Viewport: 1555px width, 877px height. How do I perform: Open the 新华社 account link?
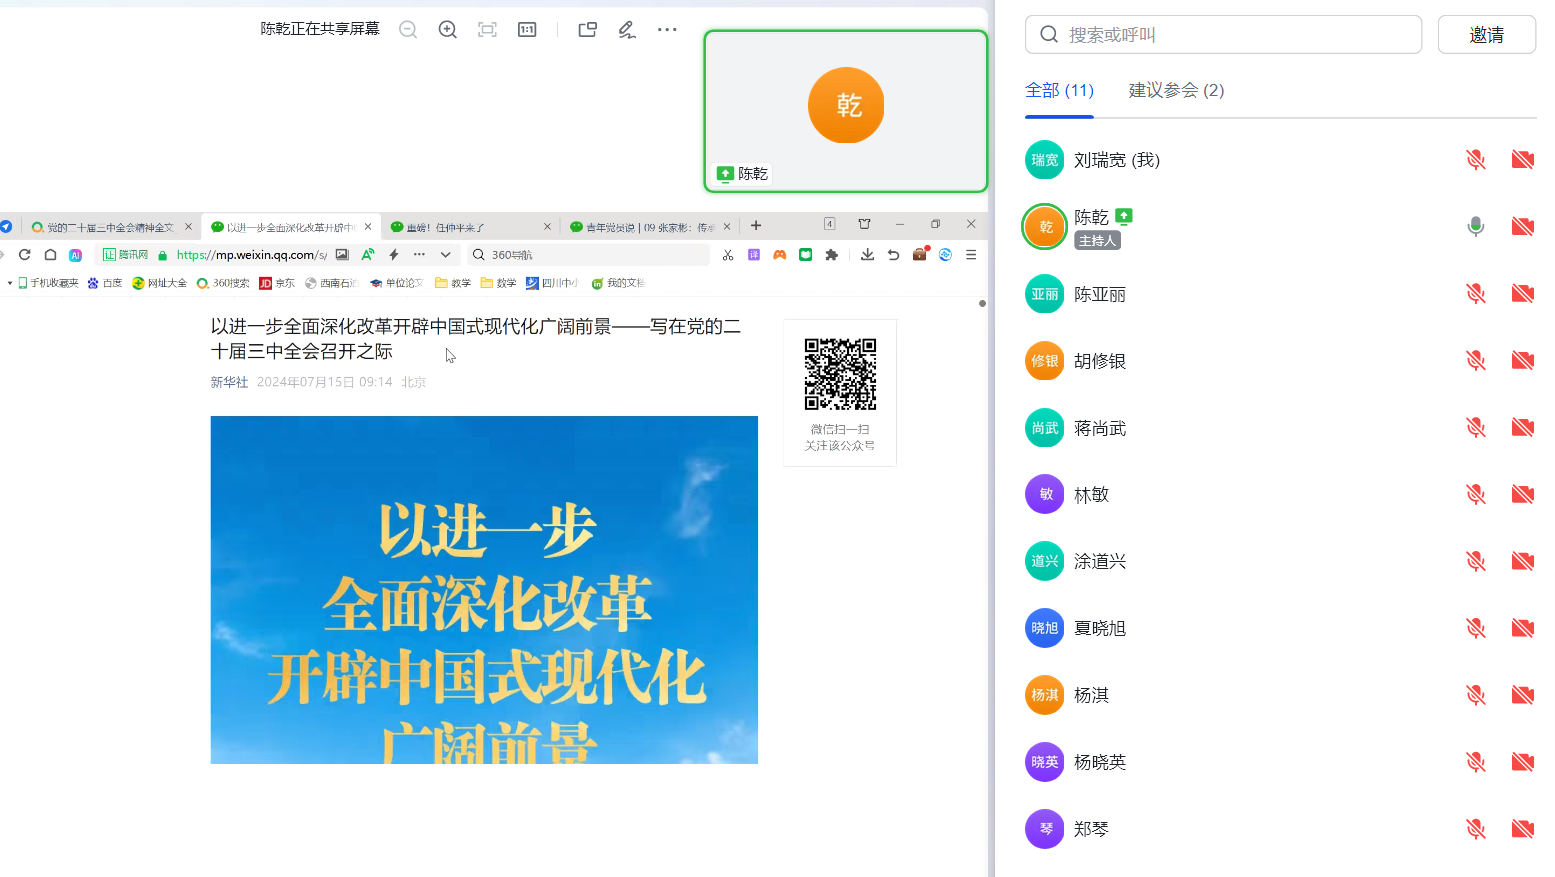[229, 382]
